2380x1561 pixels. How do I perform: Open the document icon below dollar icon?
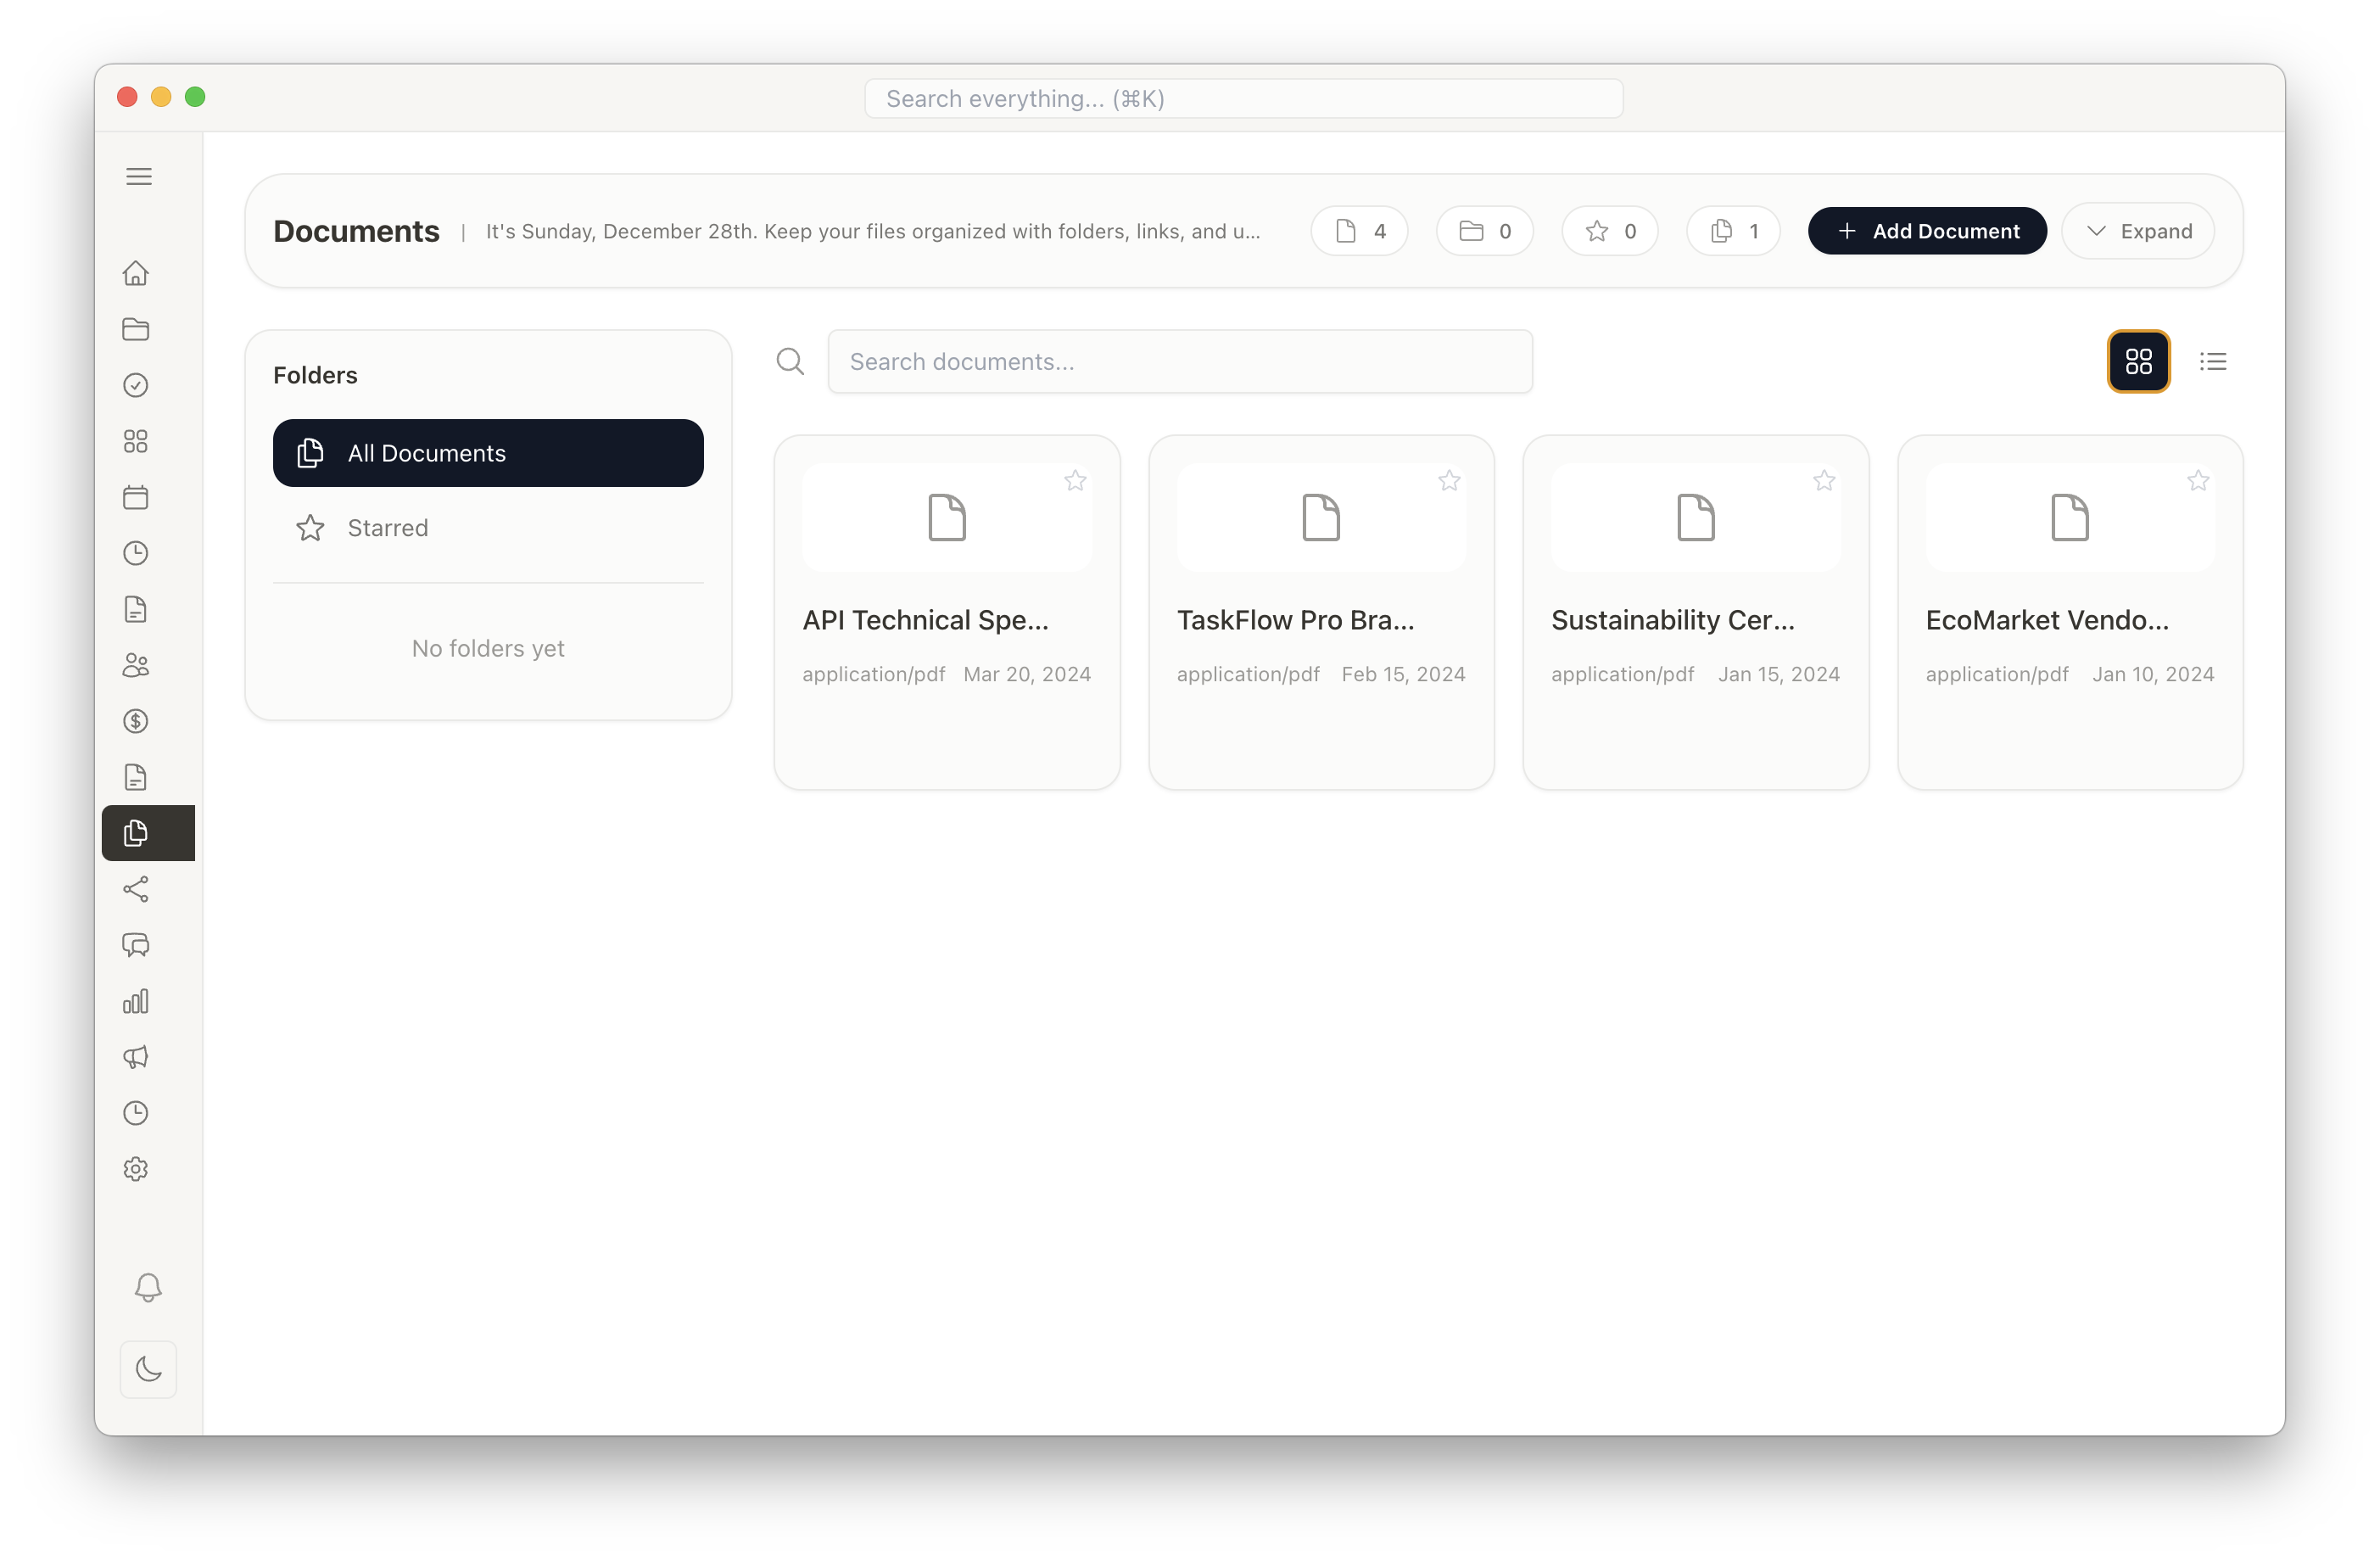point(136,777)
